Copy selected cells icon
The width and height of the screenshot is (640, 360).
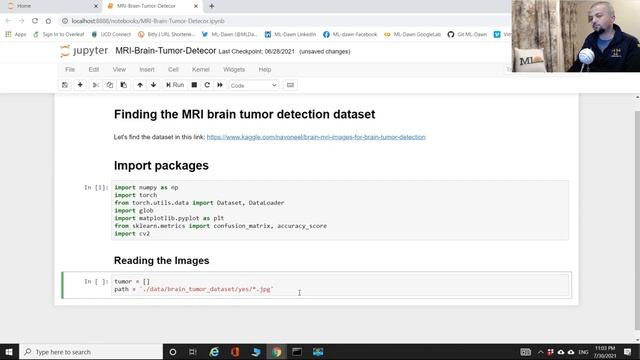tap(109, 85)
